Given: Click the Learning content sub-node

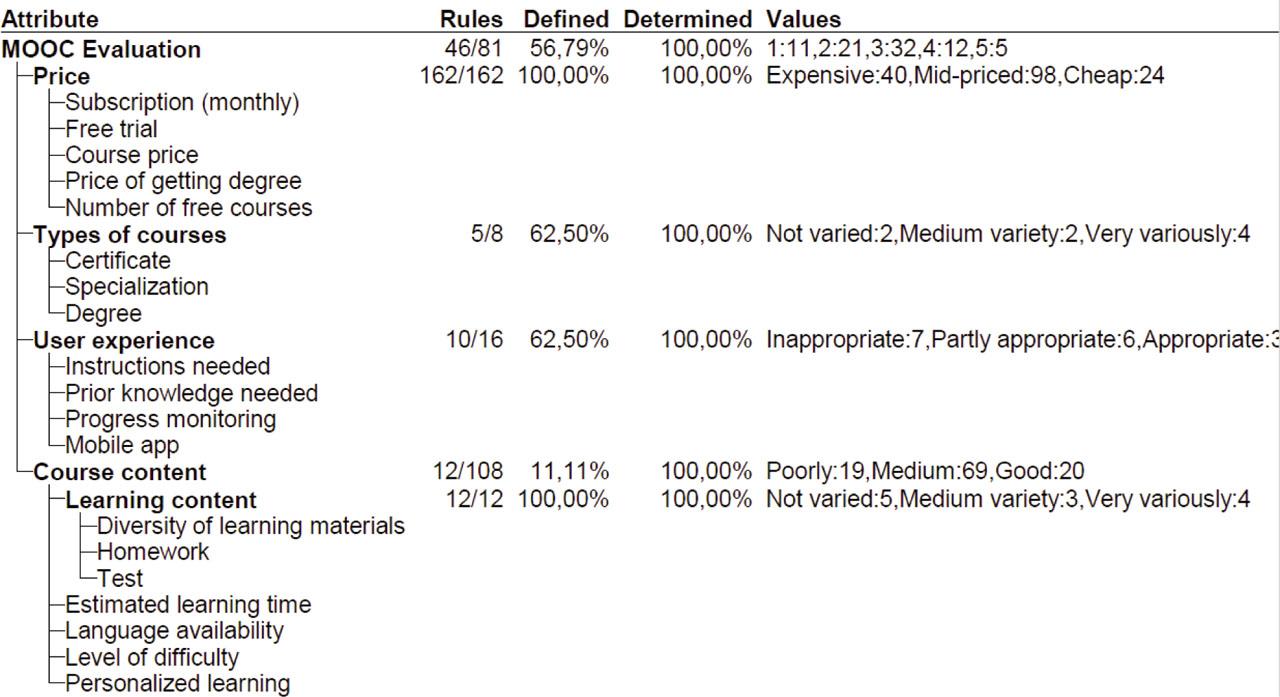Looking at the screenshot, I should pyautogui.click(x=161, y=500).
